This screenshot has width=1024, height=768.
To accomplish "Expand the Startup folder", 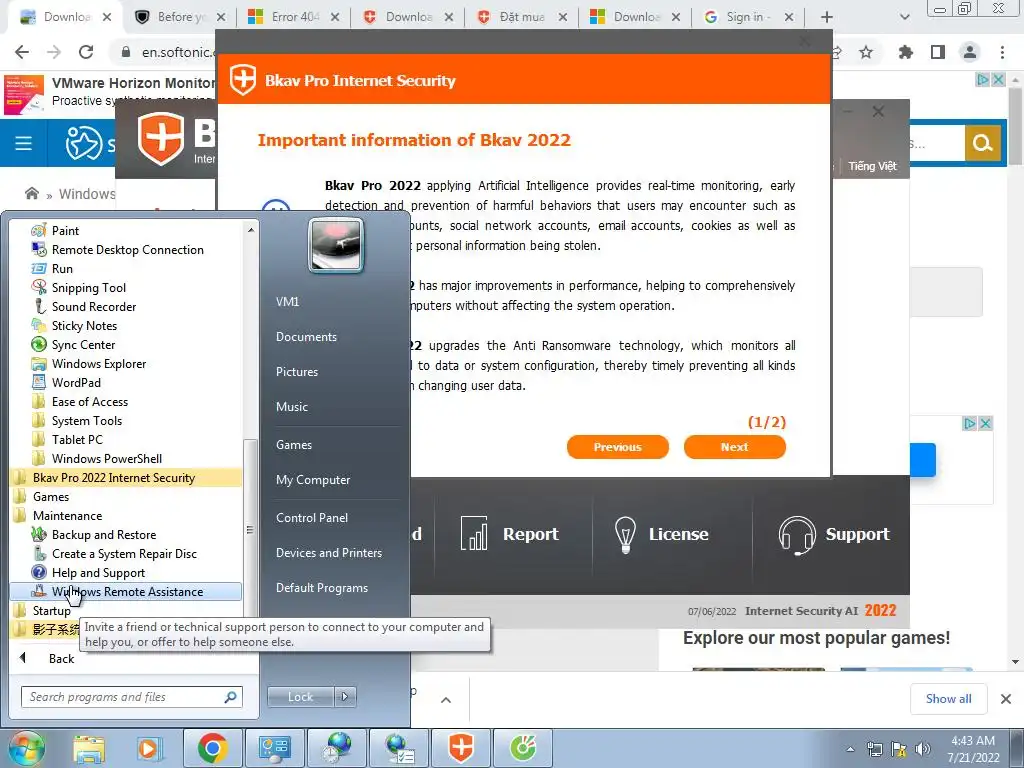I will tap(51, 611).
